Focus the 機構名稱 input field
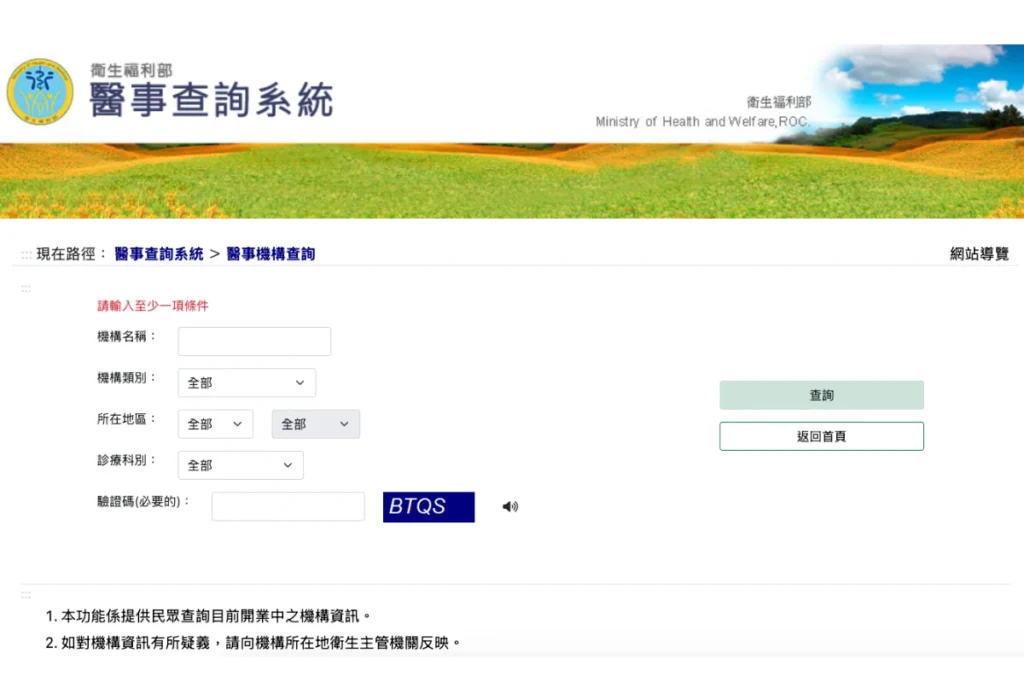The image size is (1024, 683). tap(254, 342)
